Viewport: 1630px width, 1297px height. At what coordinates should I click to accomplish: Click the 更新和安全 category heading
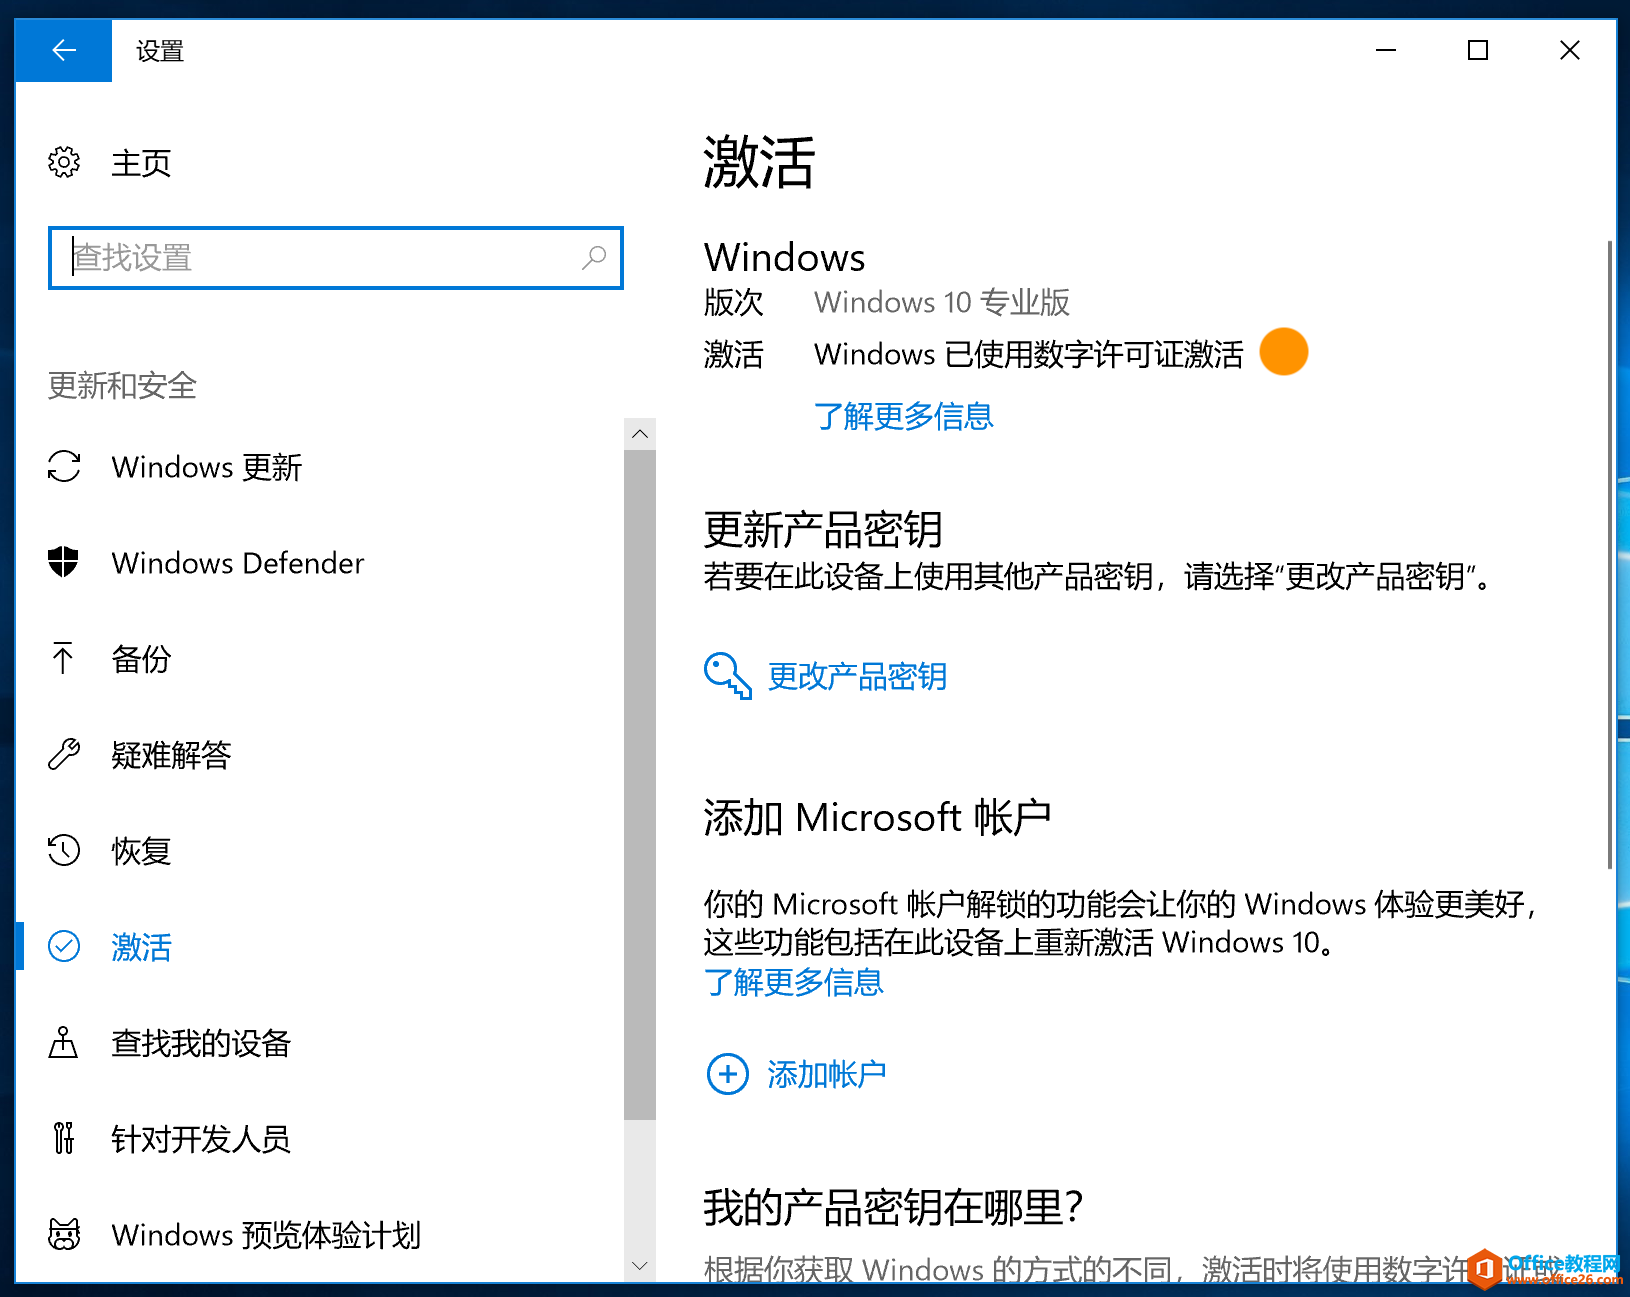tap(122, 386)
